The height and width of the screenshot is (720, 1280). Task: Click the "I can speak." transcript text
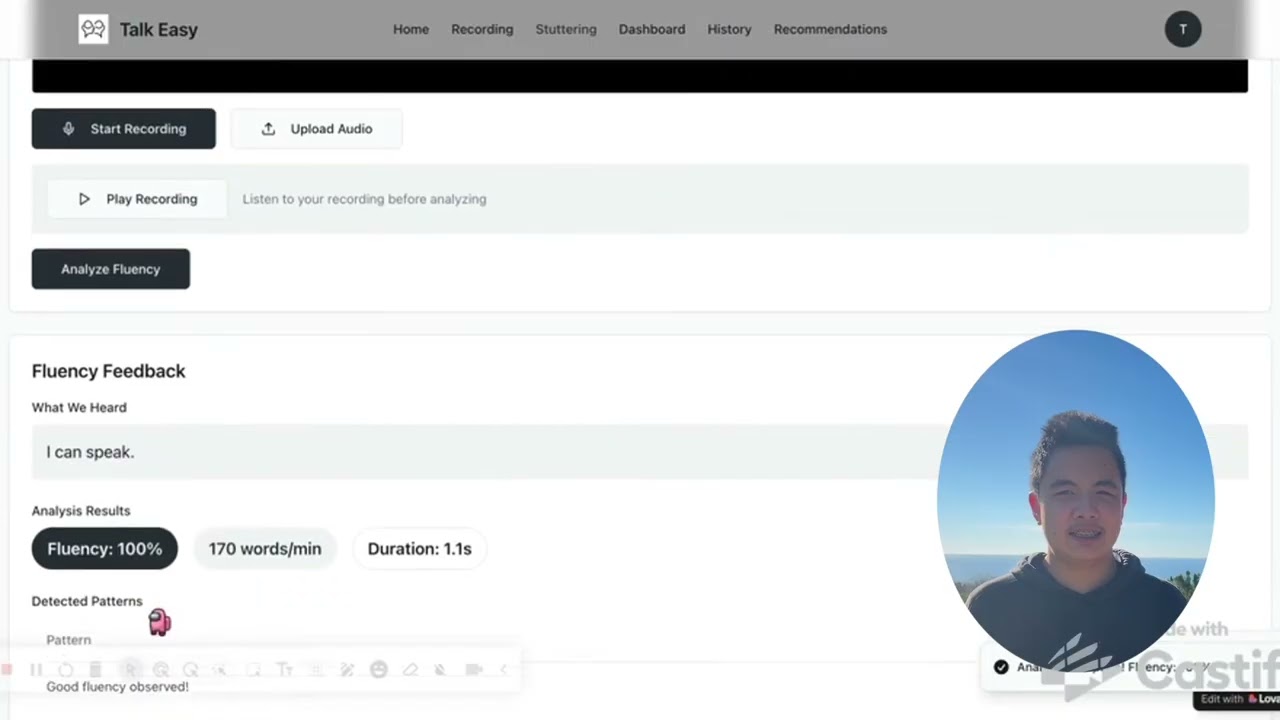[x=90, y=452]
